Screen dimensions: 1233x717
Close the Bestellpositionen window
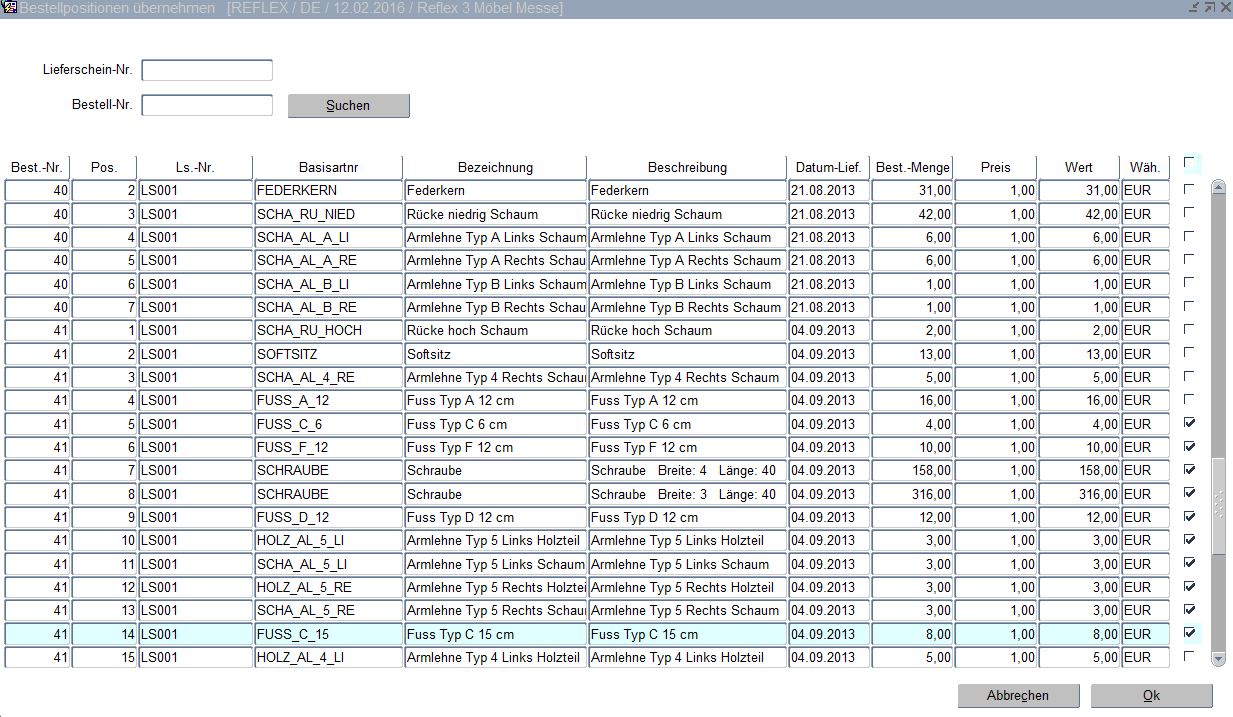pos(1224,8)
